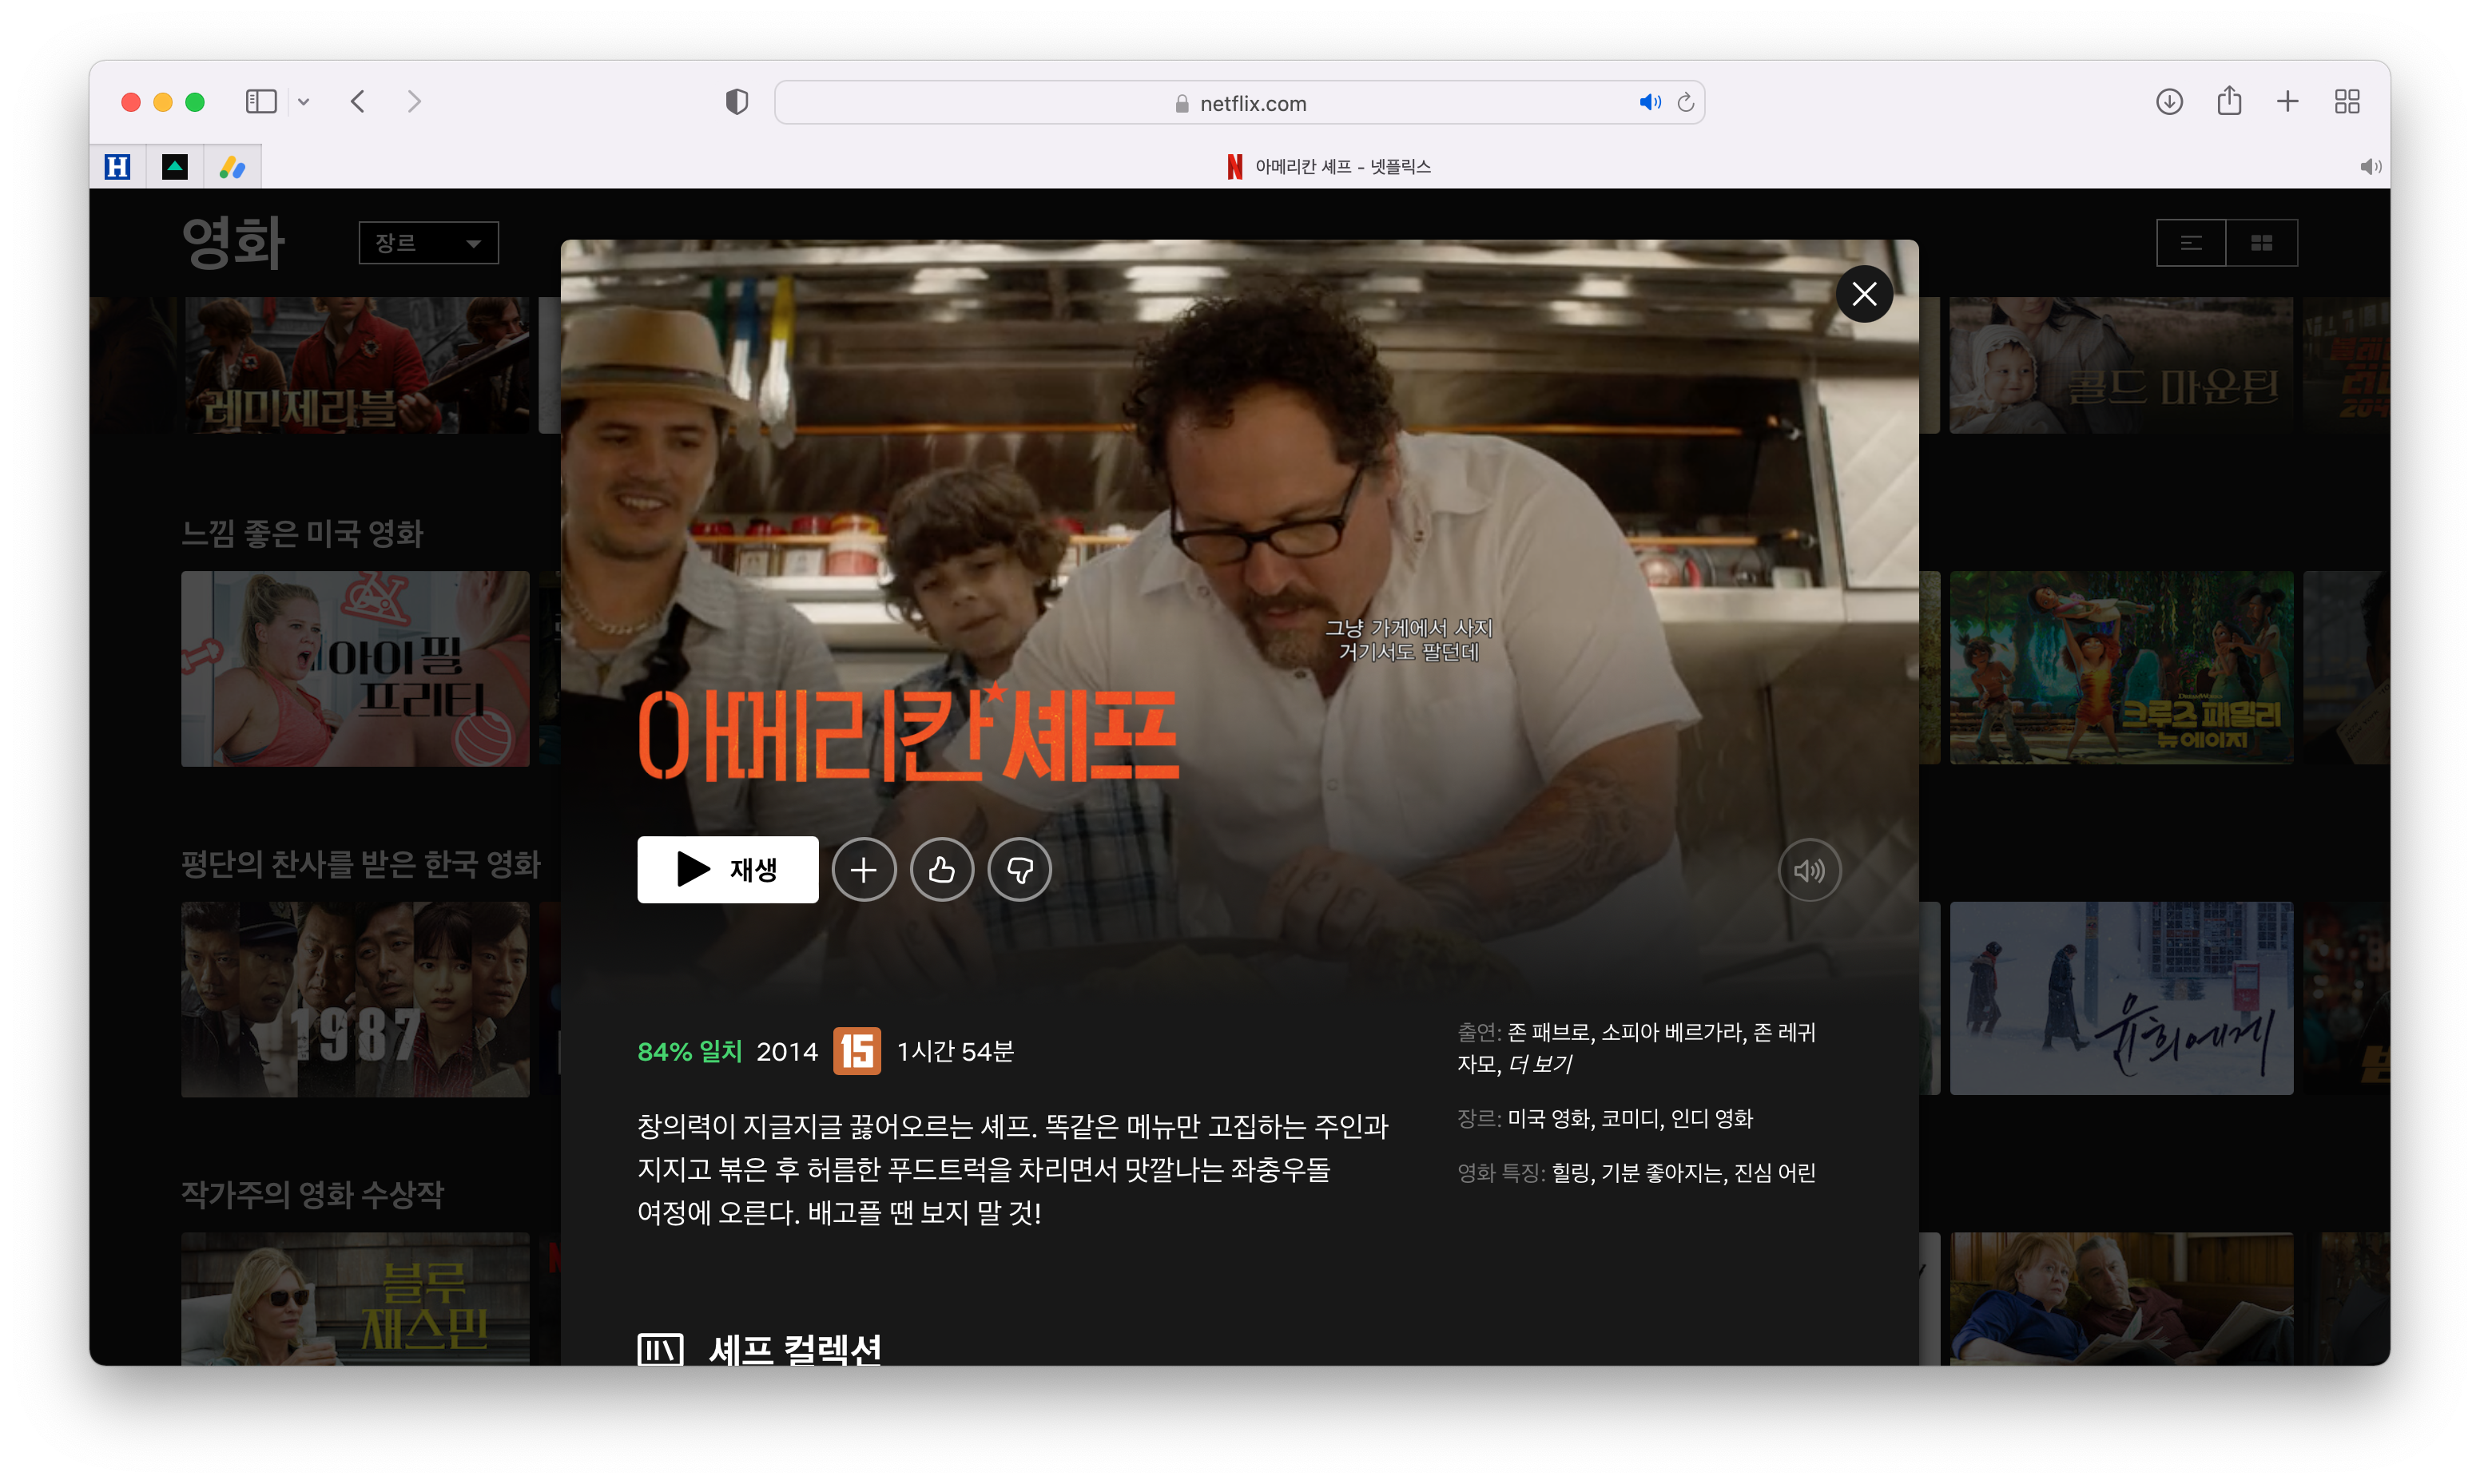Click the 영화 page heading
Viewport: 2480px width, 1484px height.
point(233,243)
